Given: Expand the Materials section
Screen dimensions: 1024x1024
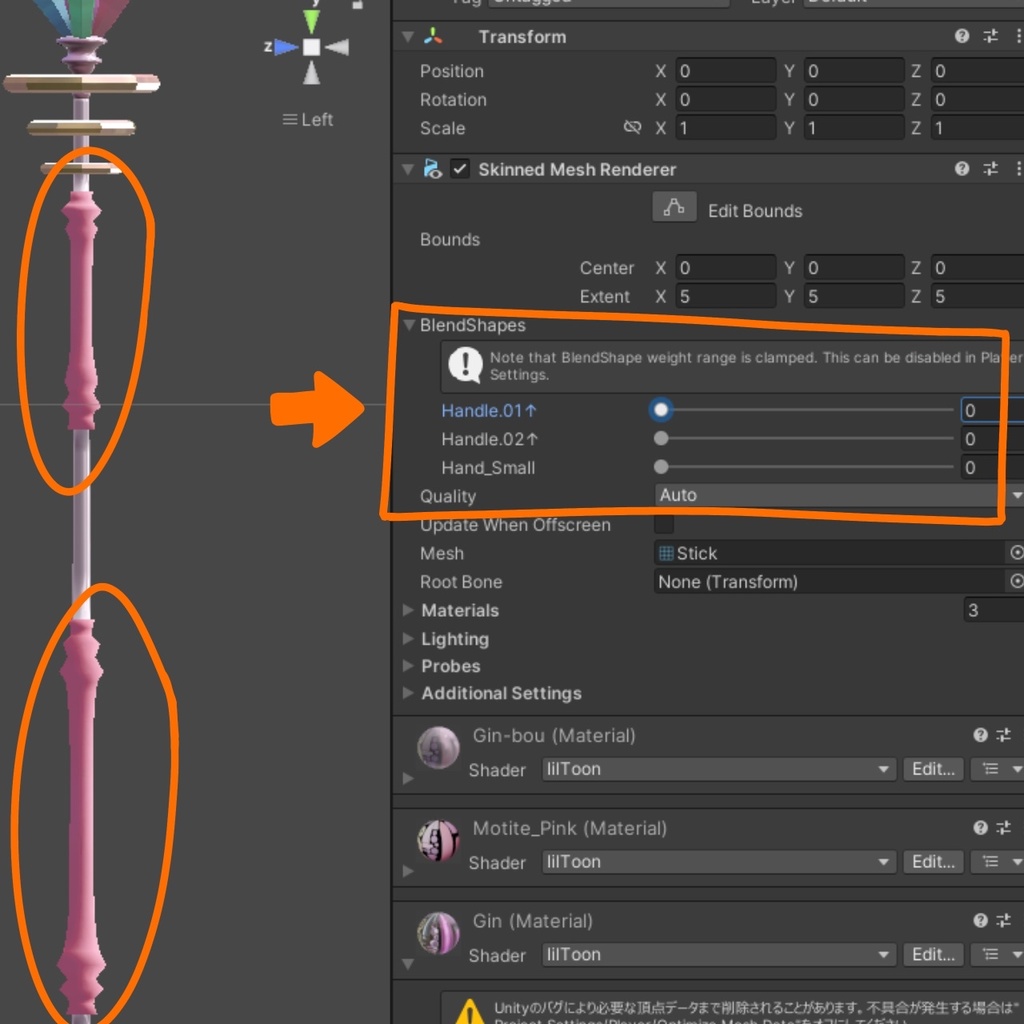Looking at the screenshot, I should 407,610.
